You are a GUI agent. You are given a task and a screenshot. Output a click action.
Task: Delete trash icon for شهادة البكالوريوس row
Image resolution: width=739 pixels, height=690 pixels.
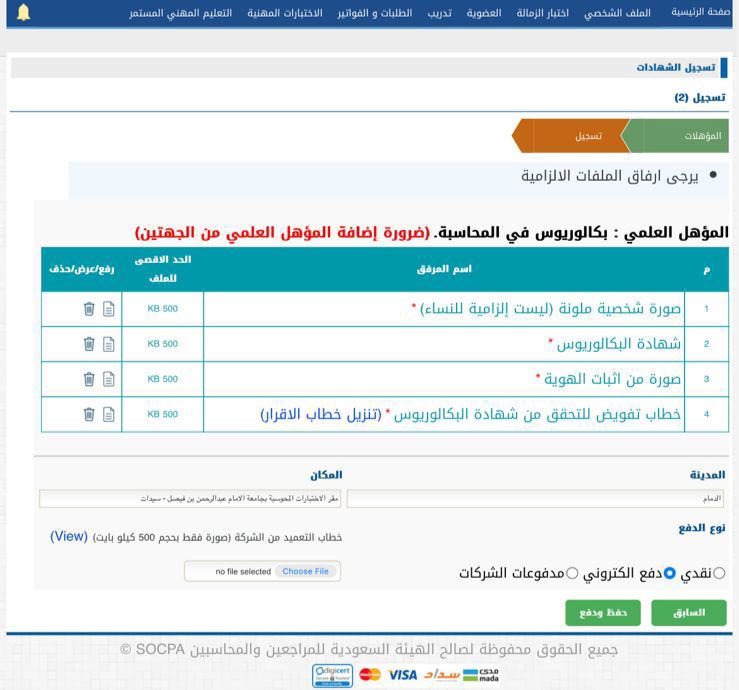click(89, 344)
